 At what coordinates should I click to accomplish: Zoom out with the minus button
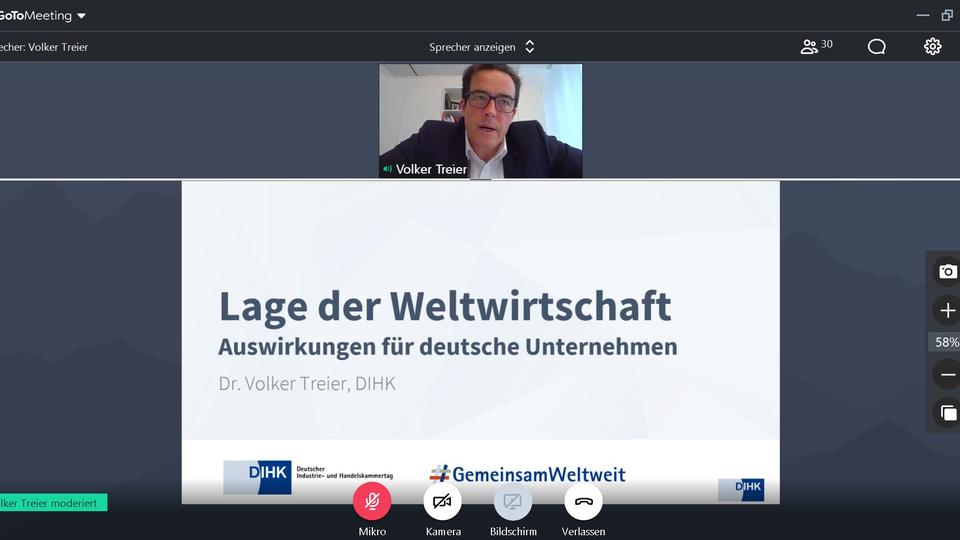(x=947, y=375)
